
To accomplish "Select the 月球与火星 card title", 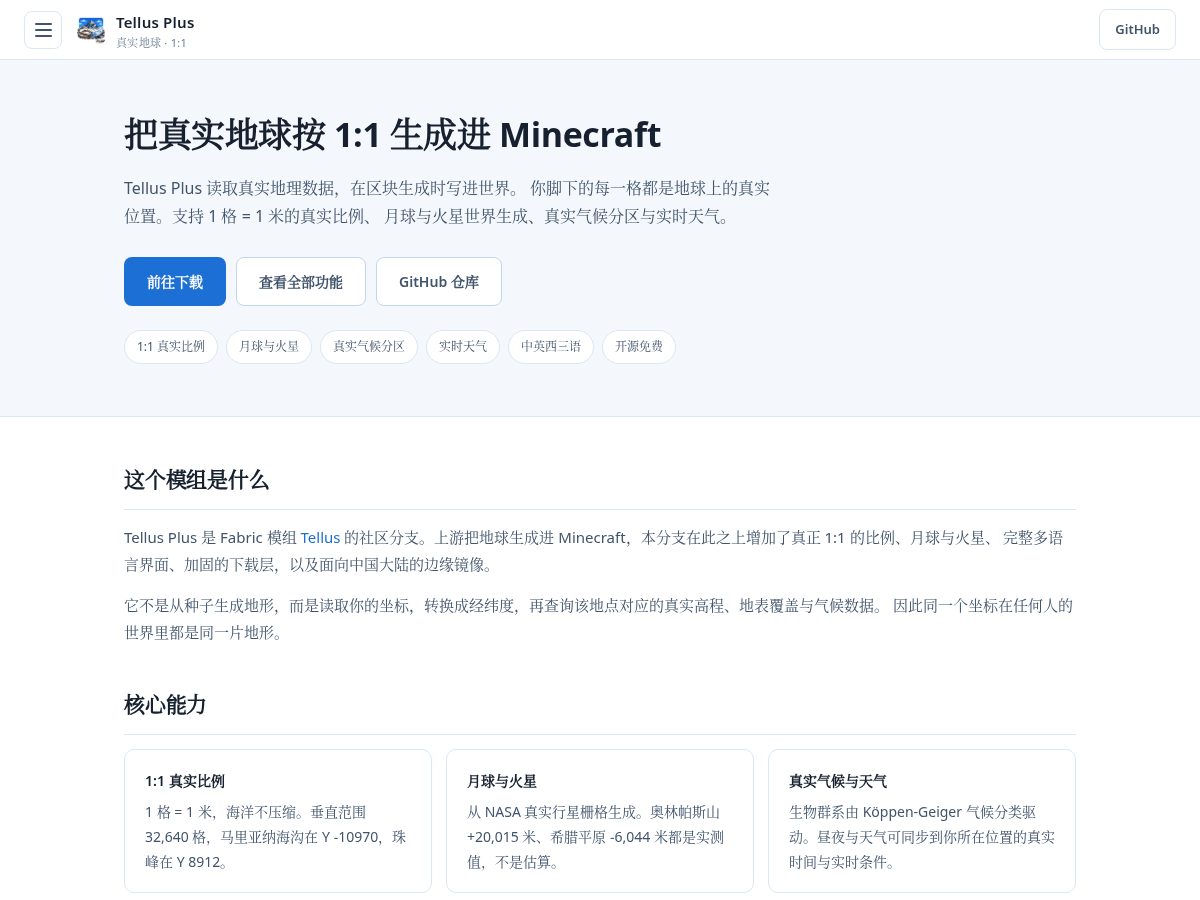I will coord(502,781).
